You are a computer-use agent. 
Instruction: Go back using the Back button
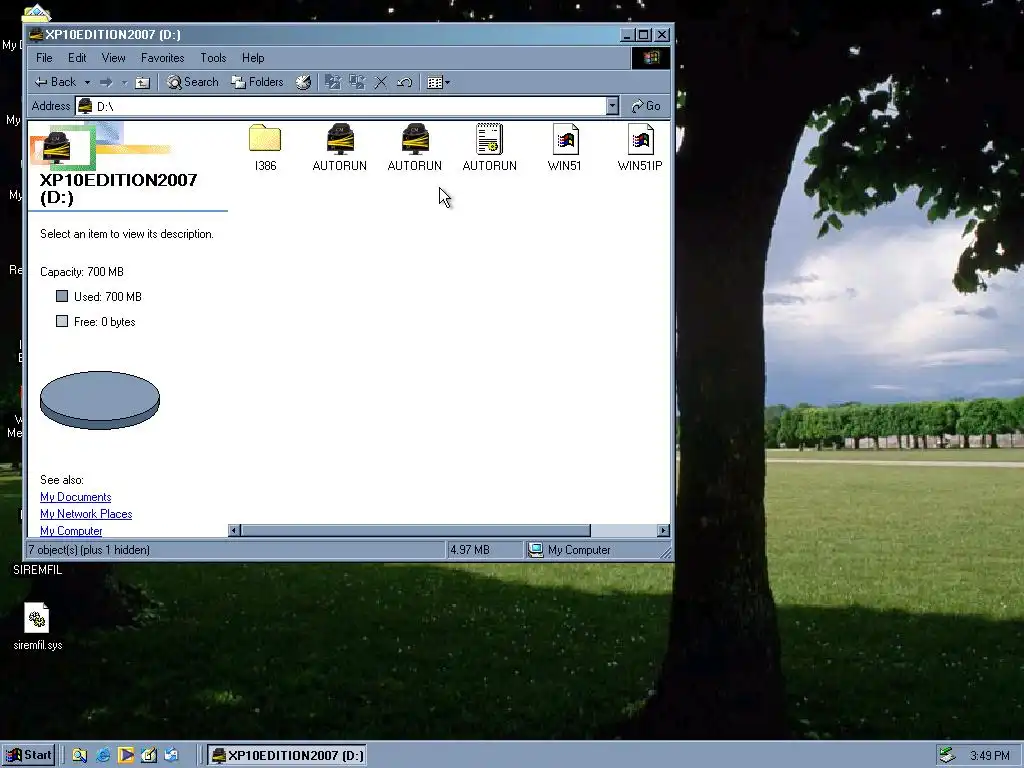tap(56, 82)
